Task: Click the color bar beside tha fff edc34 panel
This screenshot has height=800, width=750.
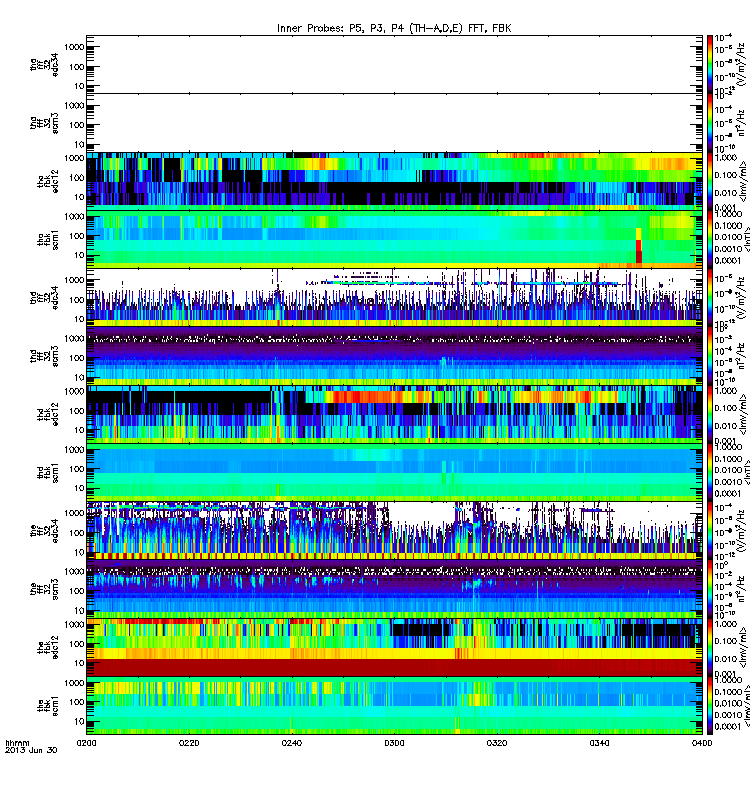Action: tap(710, 64)
